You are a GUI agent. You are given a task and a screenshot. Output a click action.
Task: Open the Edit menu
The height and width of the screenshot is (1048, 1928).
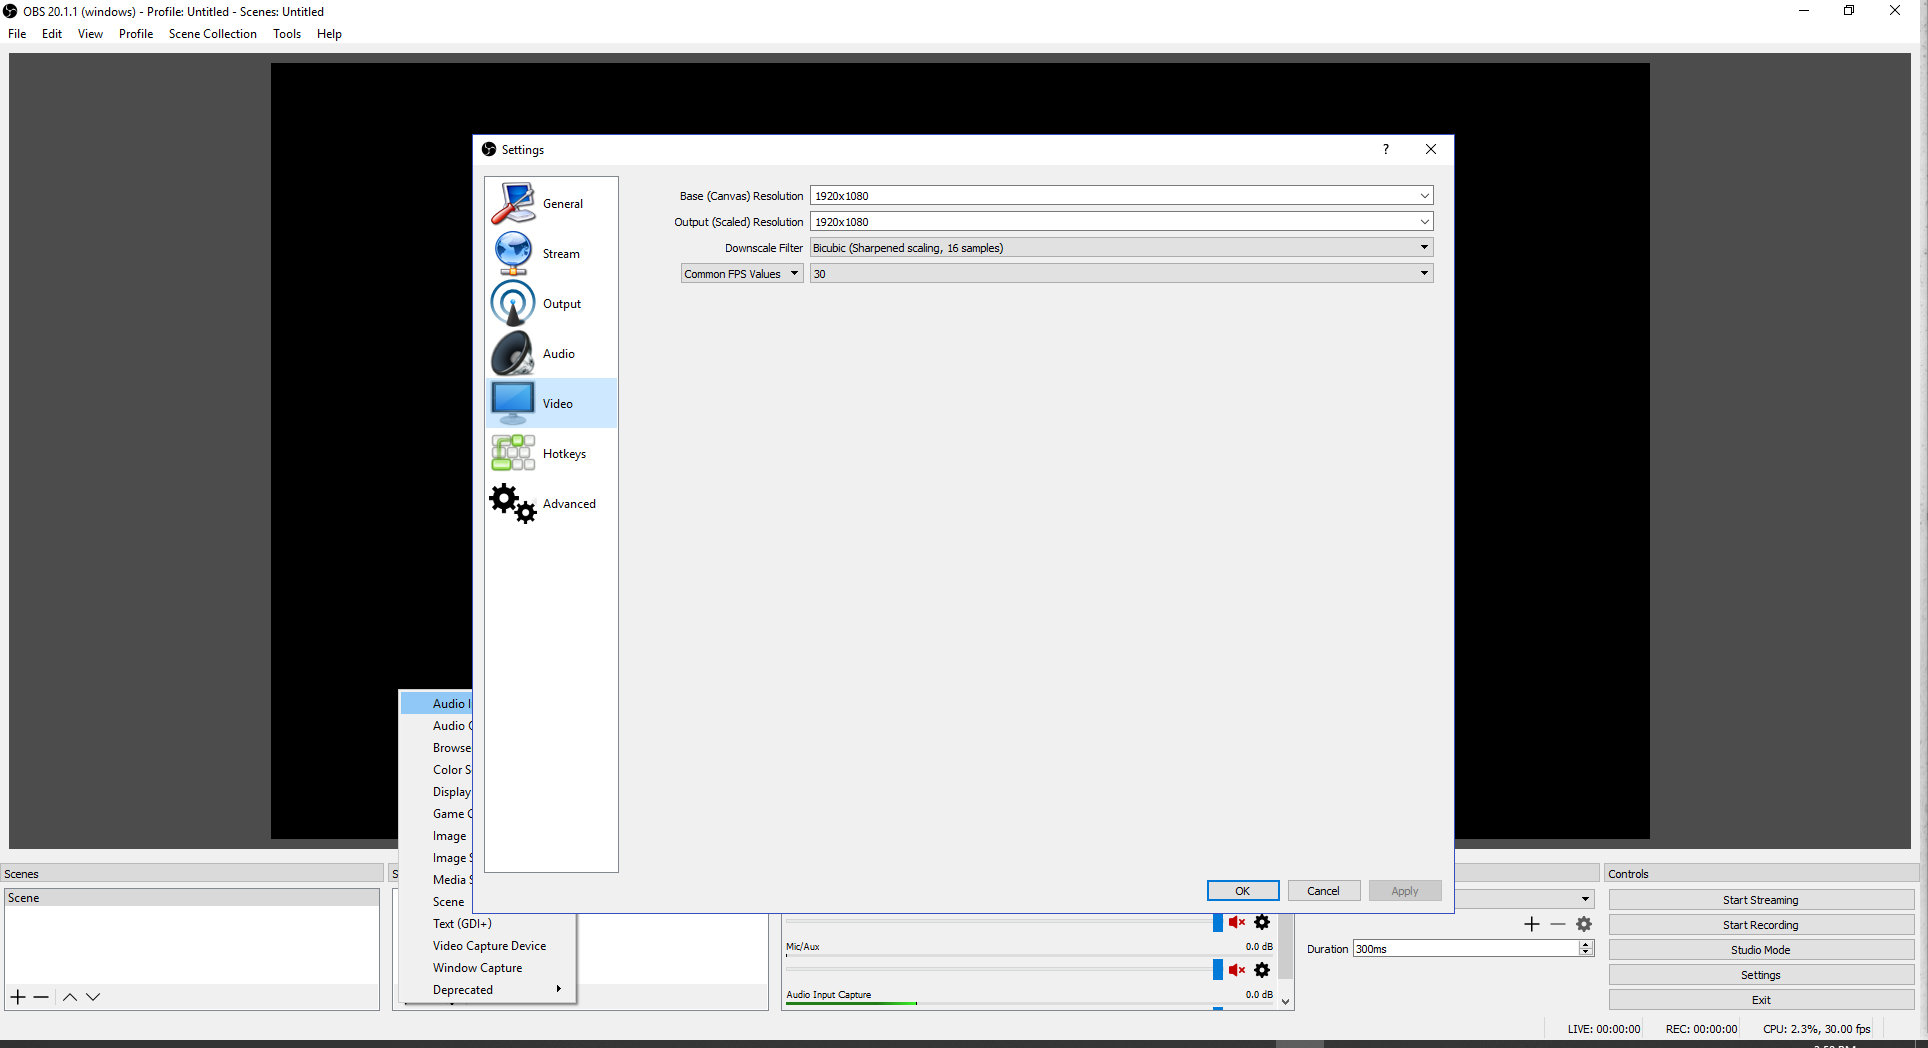pyautogui.click(x=52, y=34)
